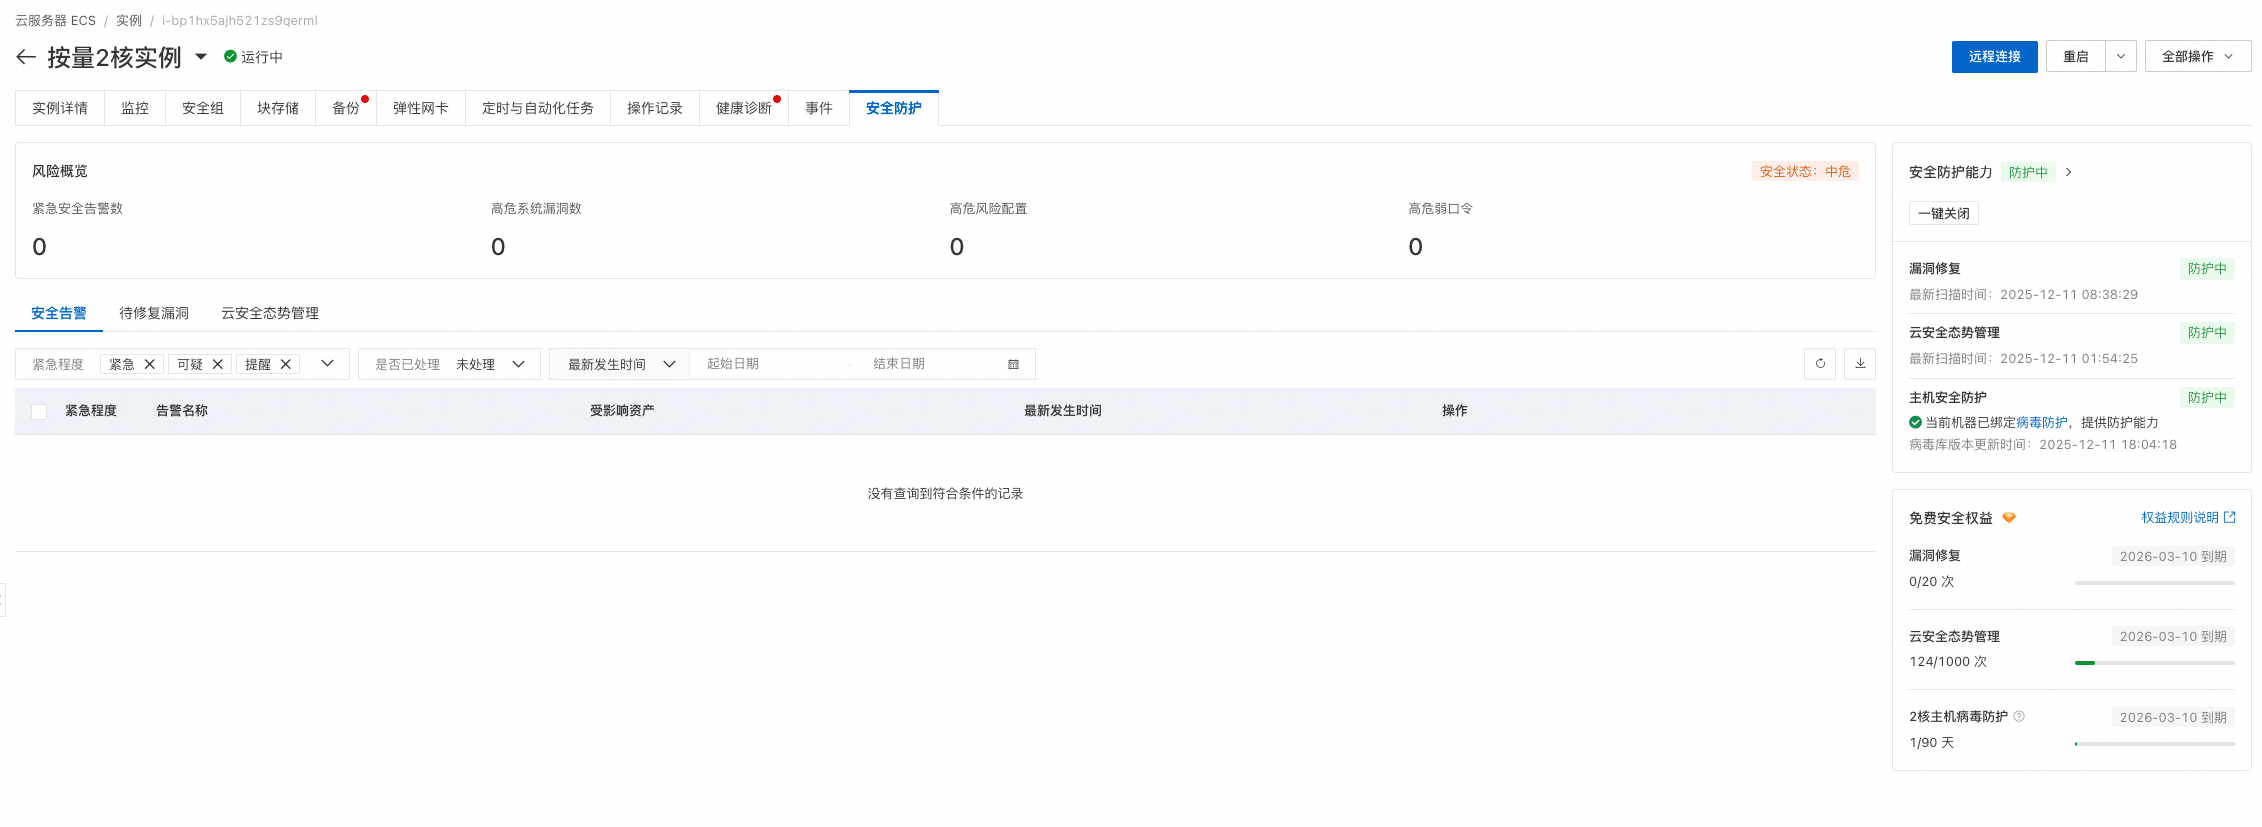Click the 云安全态势管理 usage progress bar
This screenshot has width=2262, height=827.
click(2154, 663)
